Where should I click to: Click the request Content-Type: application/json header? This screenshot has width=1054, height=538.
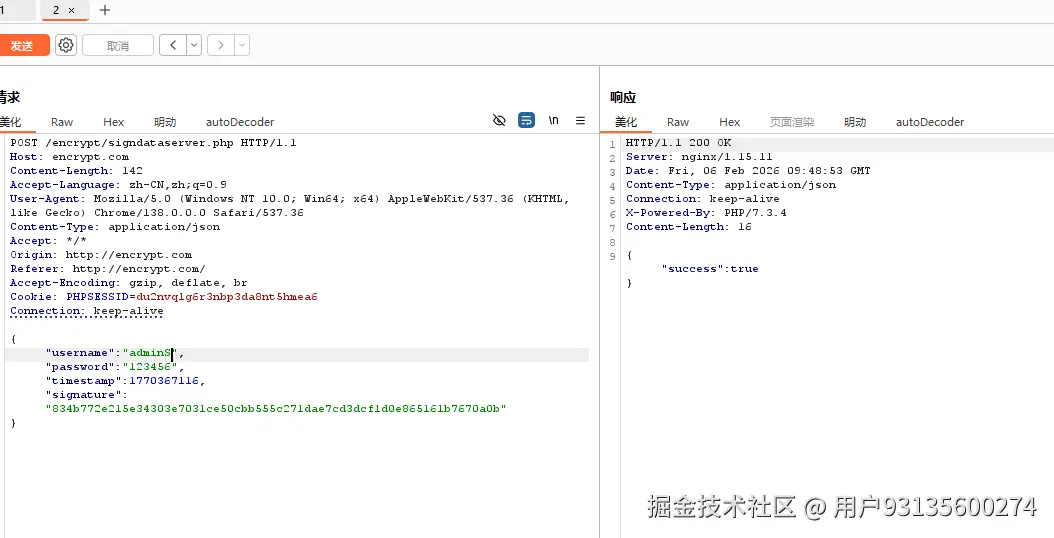pos(115,227)
